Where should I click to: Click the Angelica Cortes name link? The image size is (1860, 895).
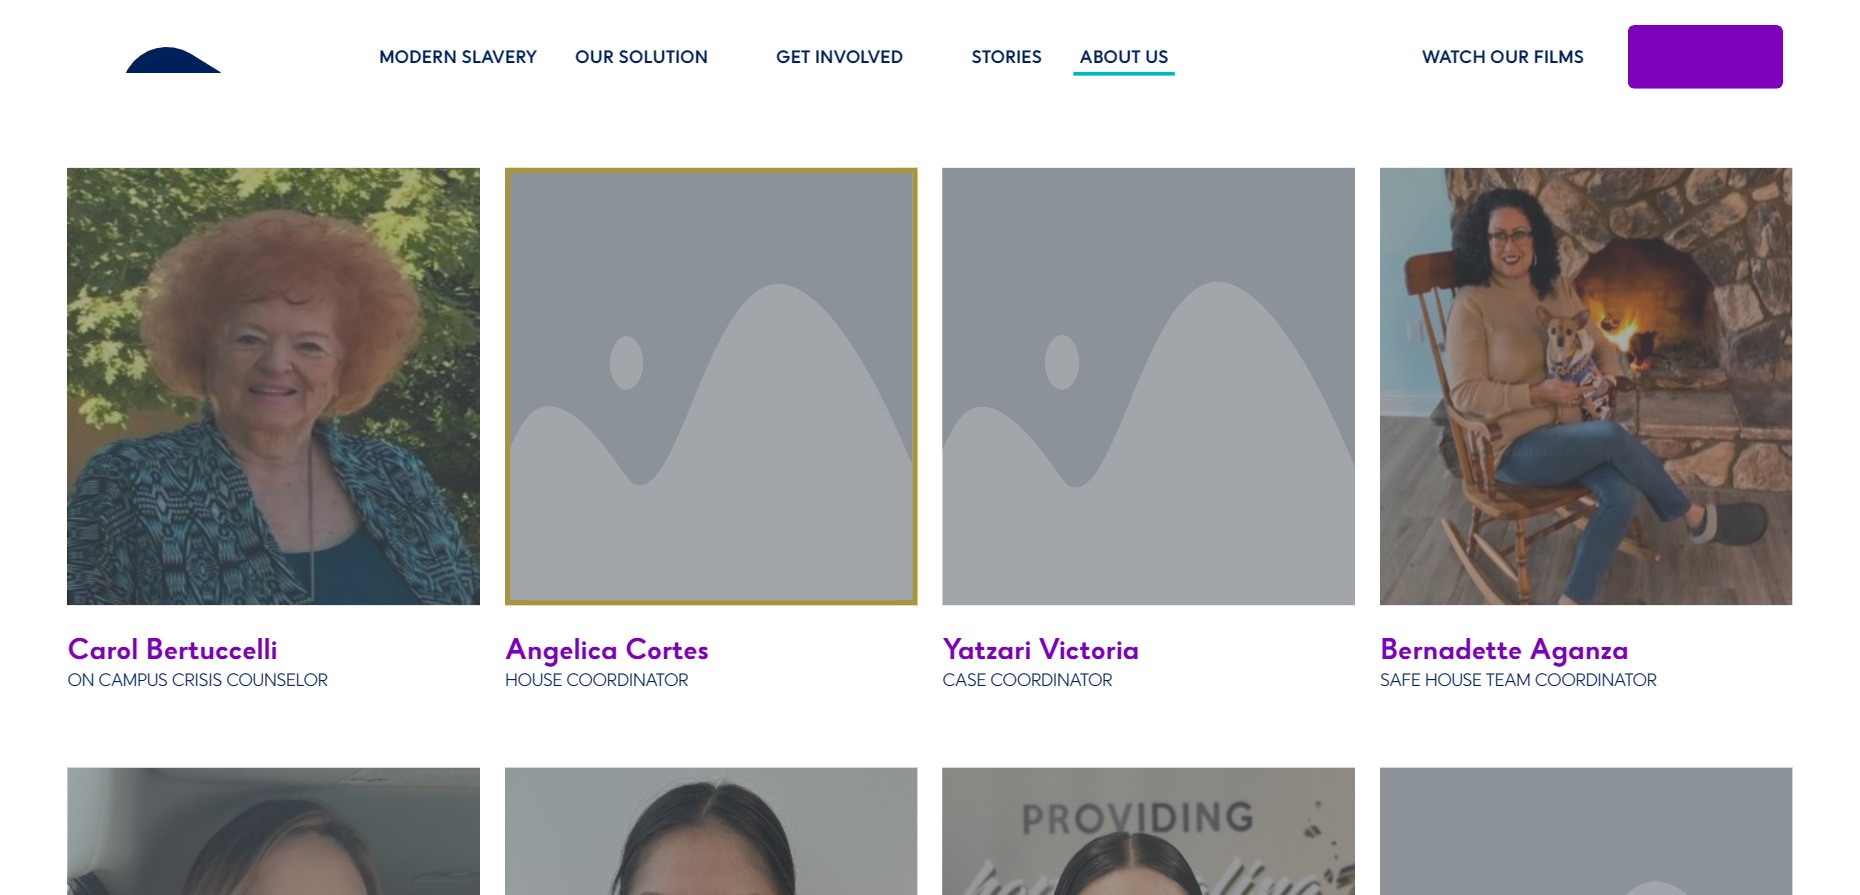607,650
